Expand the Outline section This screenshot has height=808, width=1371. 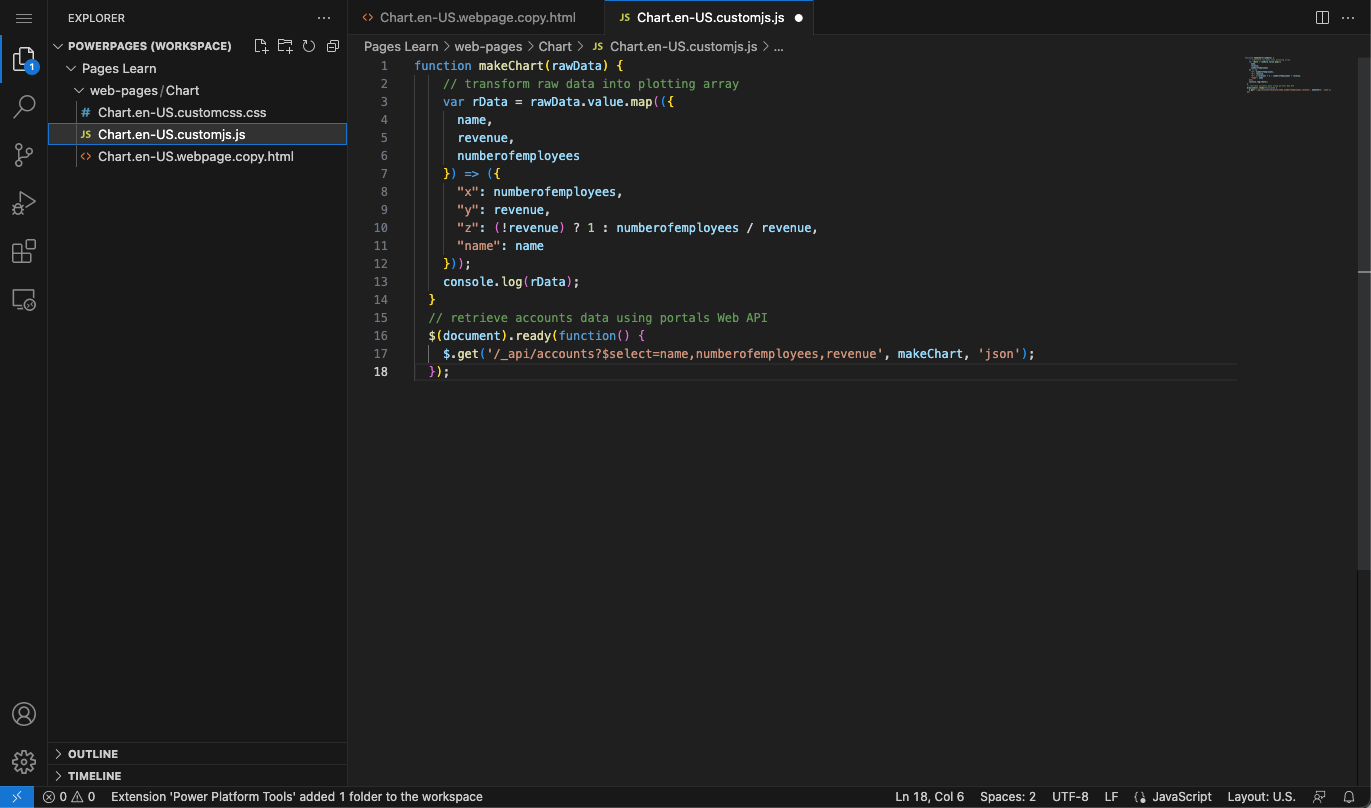[93, 754]
